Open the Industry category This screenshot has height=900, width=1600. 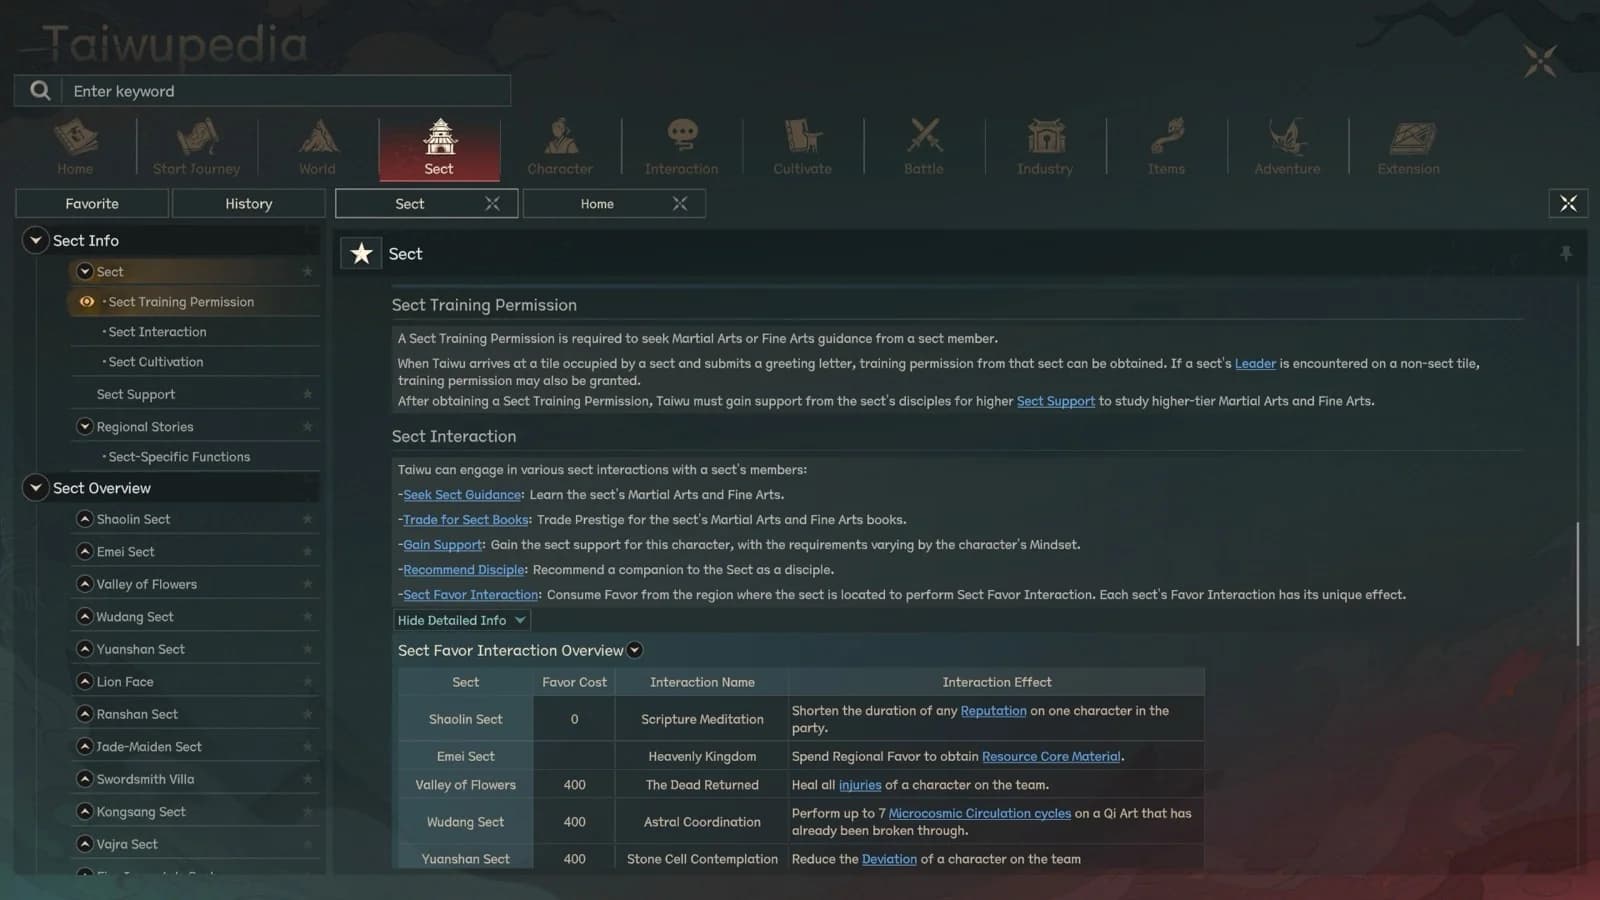(1045, 146)
